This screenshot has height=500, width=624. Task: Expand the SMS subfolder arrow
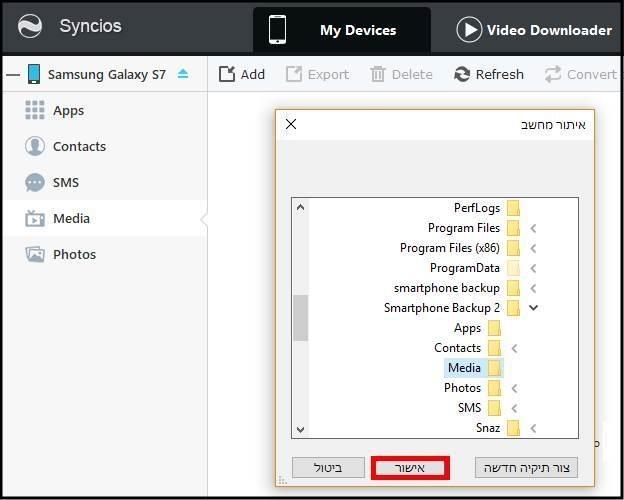coord(514,408)
